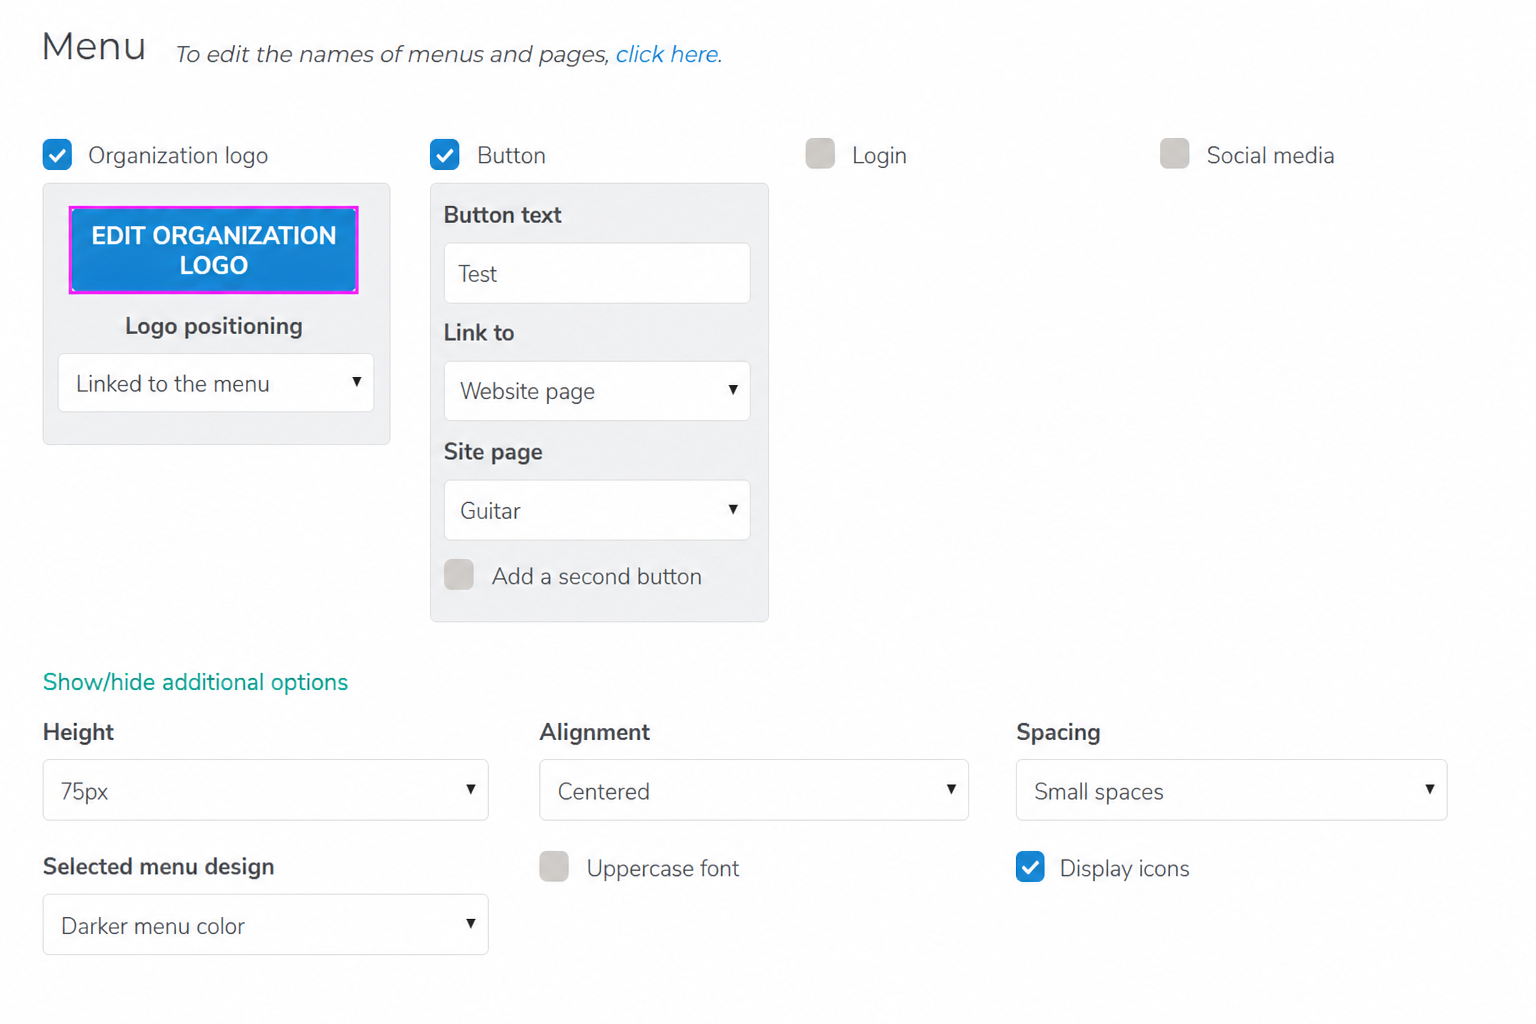
Task: Open the Spacing dropdown showing Small spaces
Action: coord(1231,790)
